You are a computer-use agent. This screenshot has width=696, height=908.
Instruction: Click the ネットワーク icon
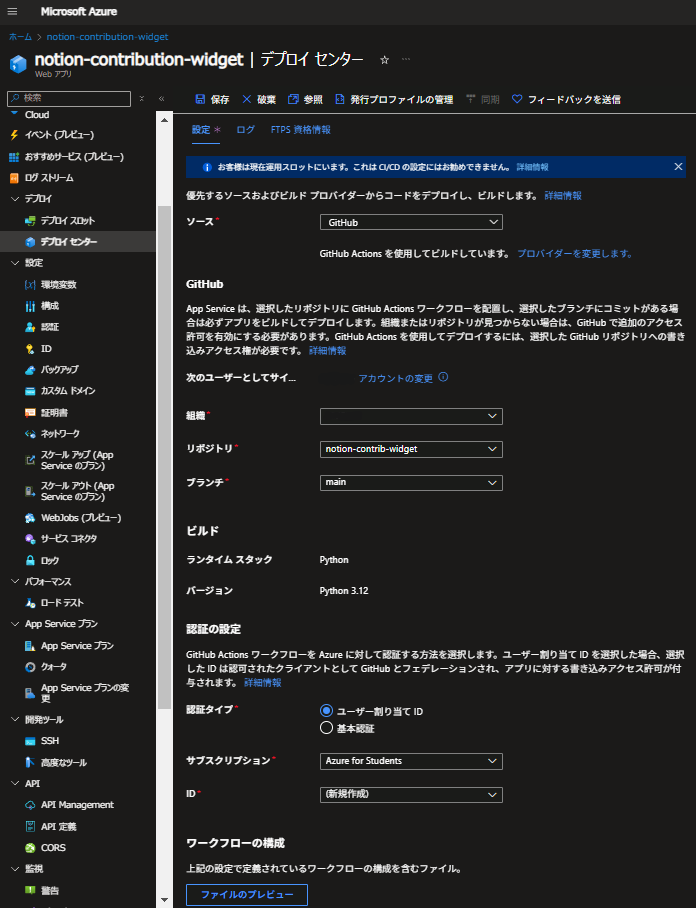tap(30, 434)
